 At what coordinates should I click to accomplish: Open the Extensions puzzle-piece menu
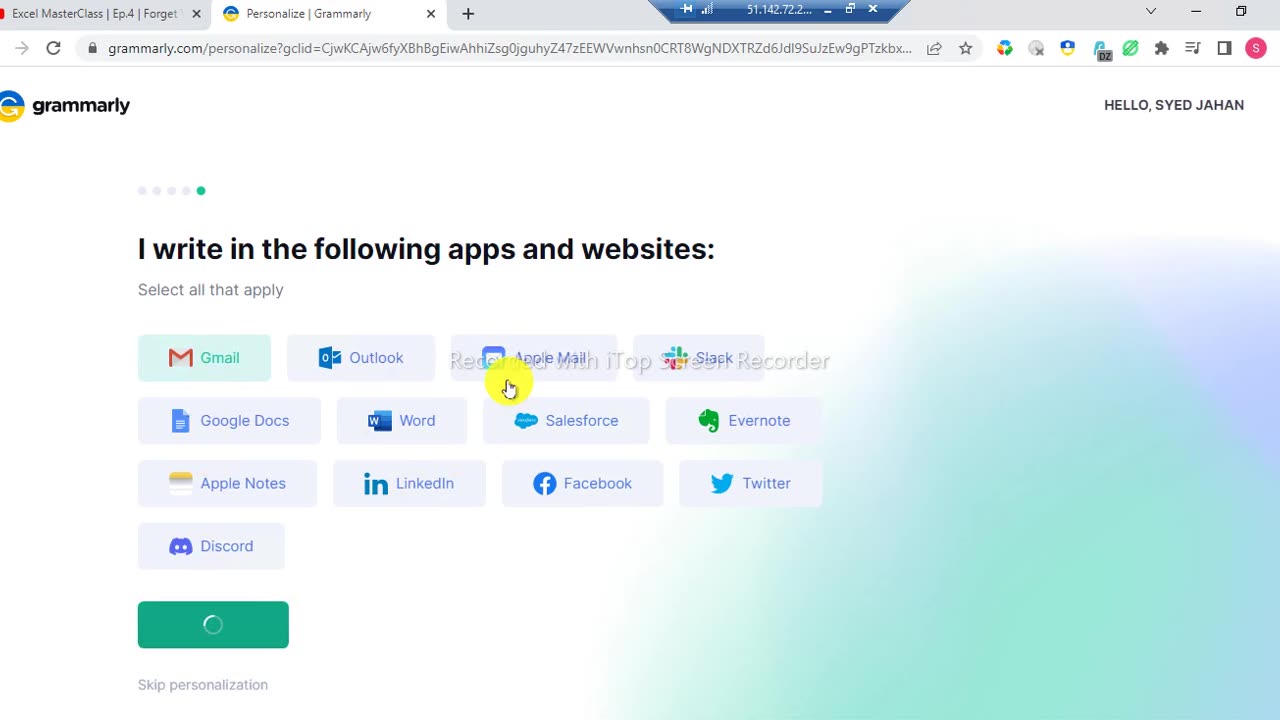[x=1162, y=48]
